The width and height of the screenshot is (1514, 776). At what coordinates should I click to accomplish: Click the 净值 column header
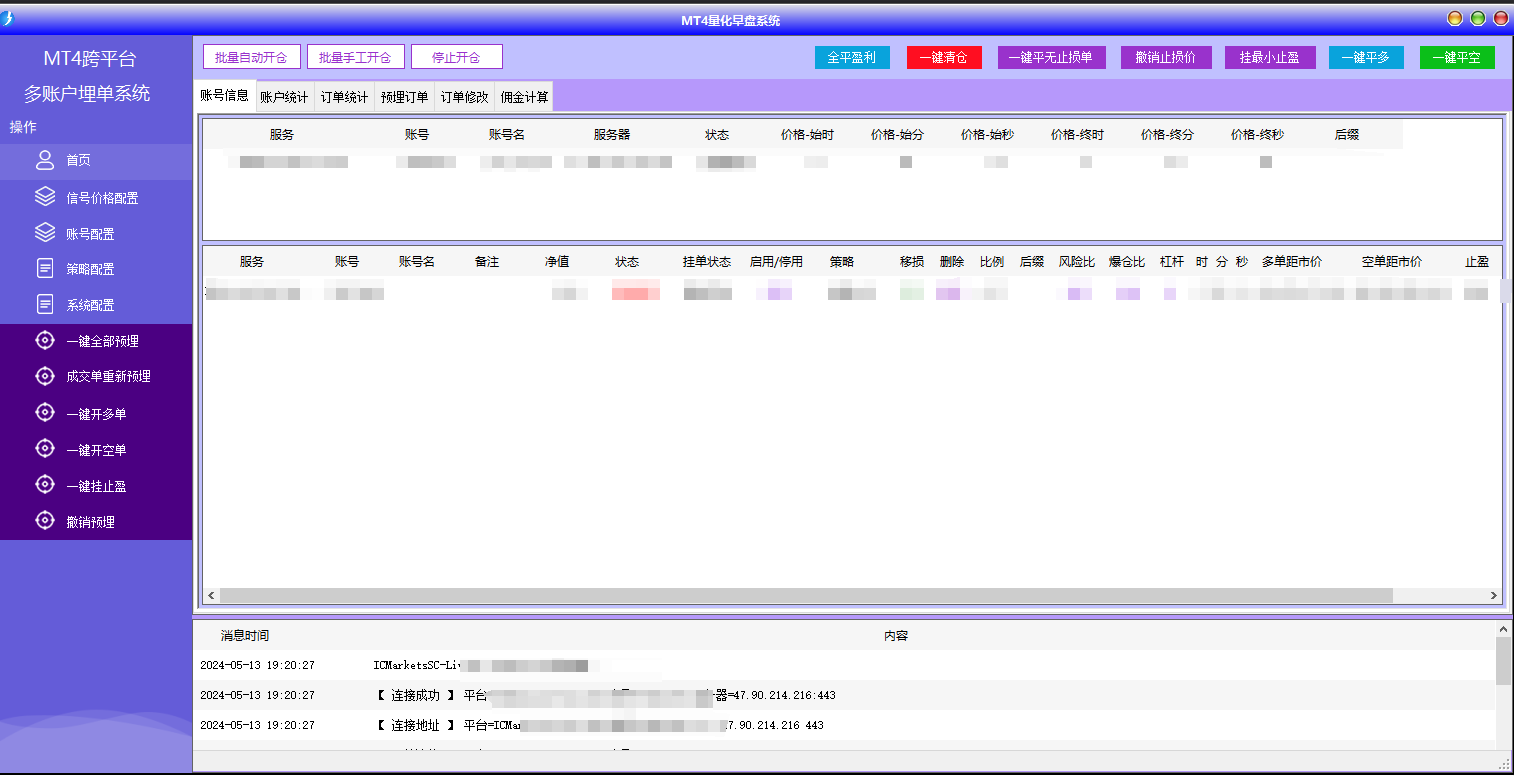click(x=556, y=262)
